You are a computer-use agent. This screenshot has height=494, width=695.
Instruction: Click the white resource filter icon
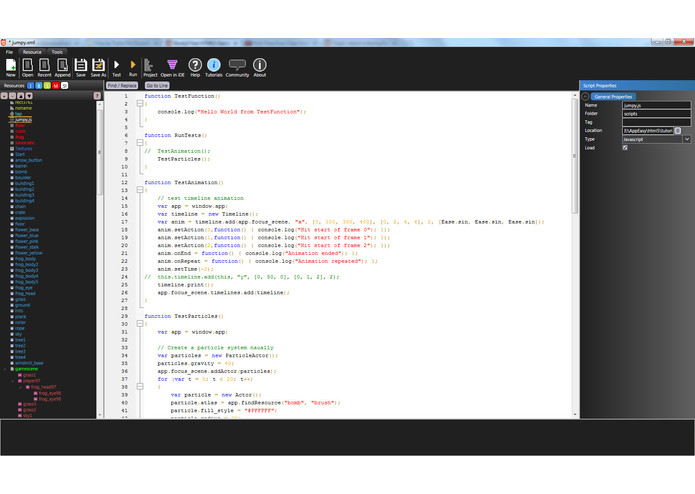point(65,86)
